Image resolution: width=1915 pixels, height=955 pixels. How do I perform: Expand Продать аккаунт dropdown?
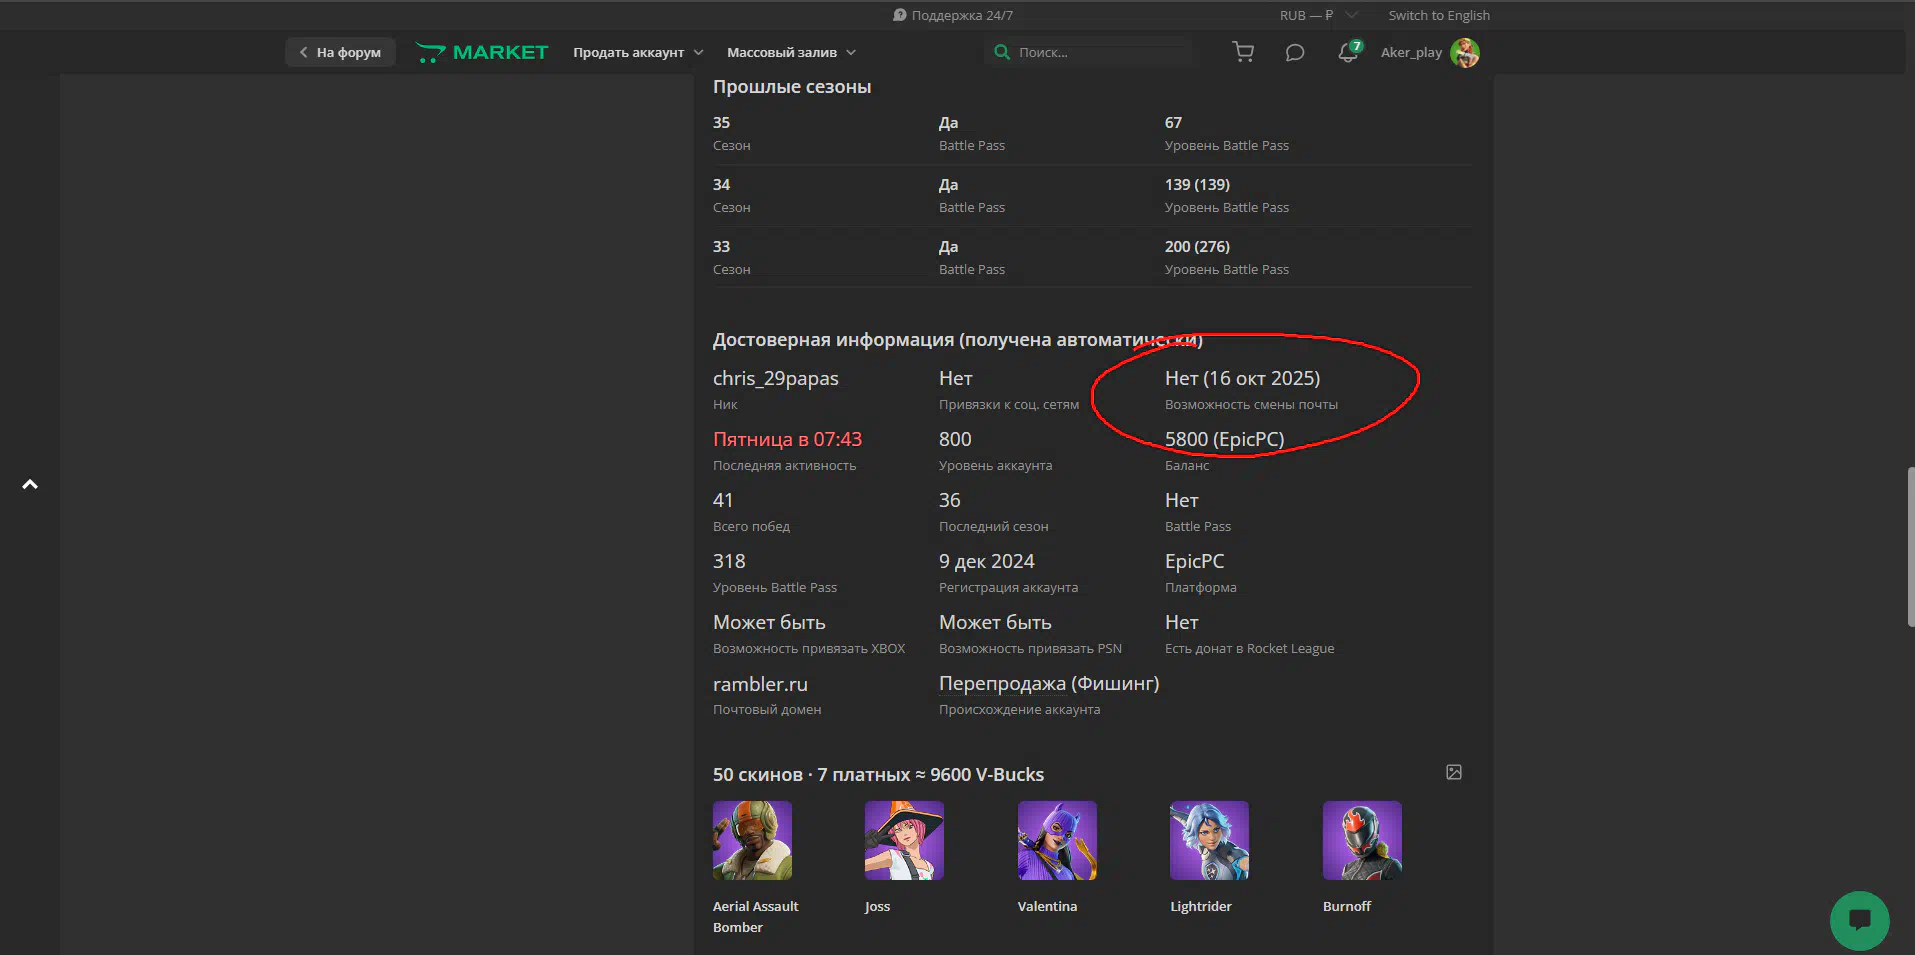[638, 52]
